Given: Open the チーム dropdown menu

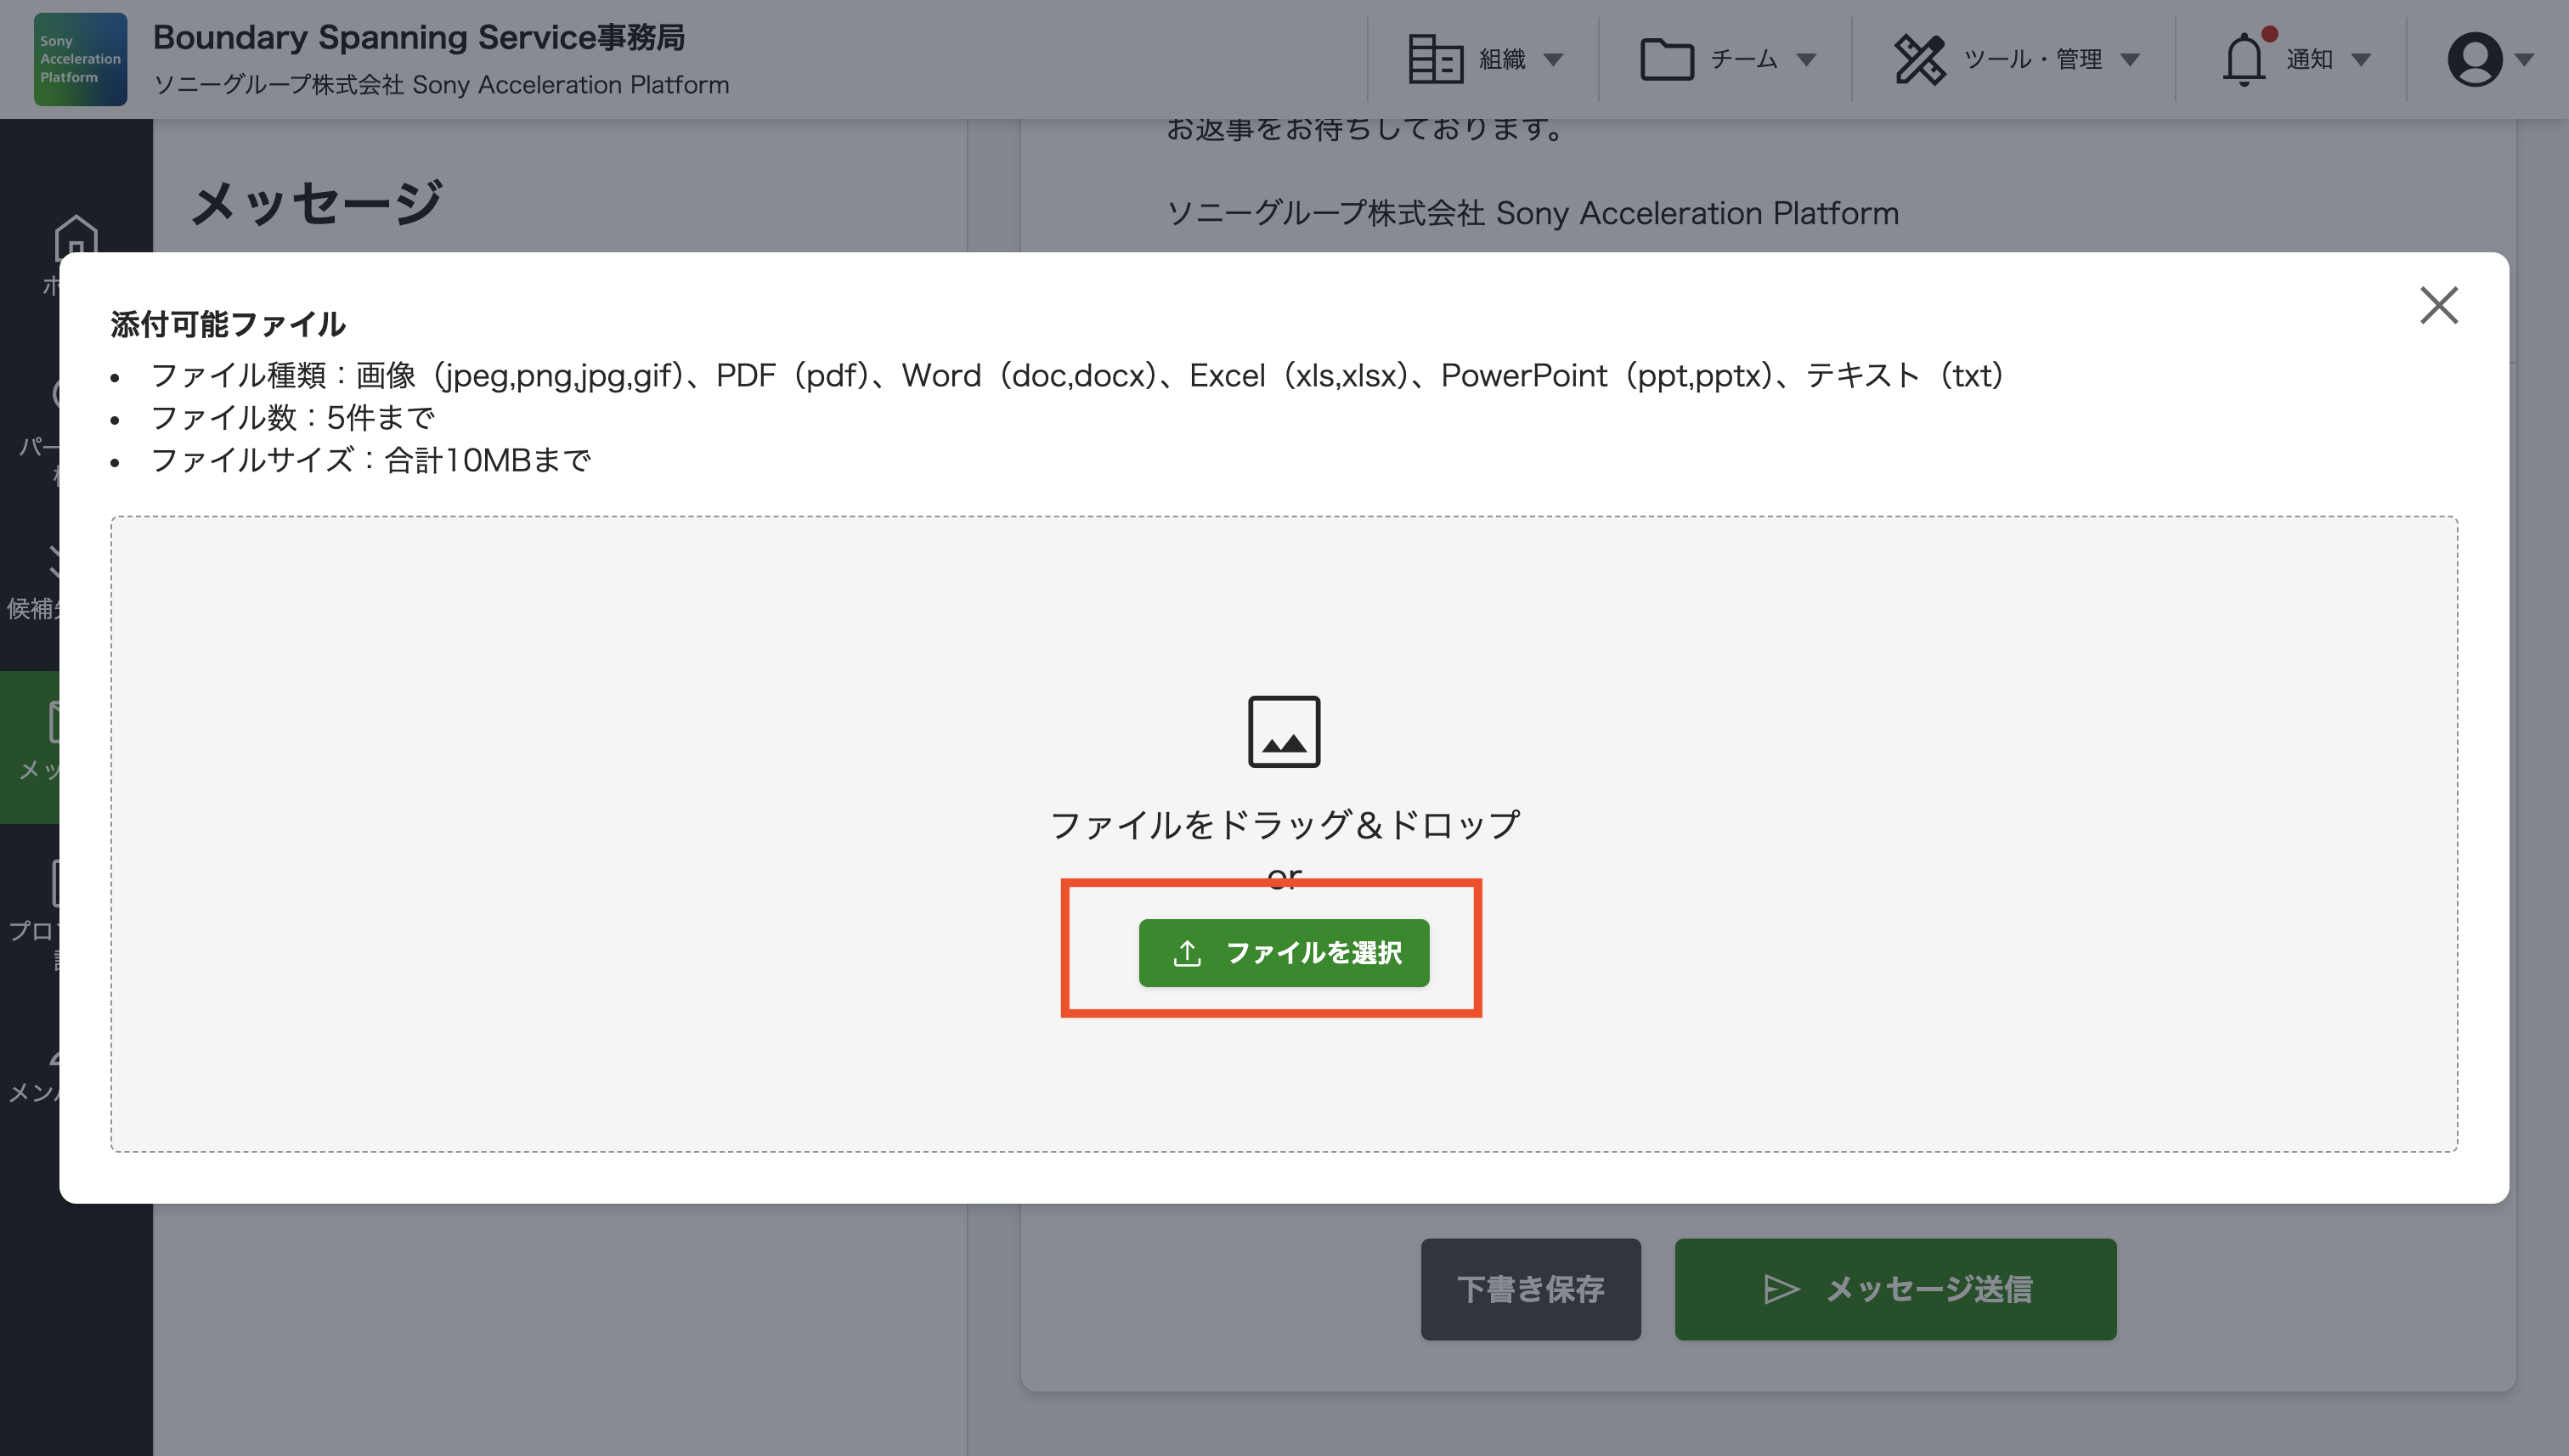Looking at the screenshot, I should click(1745, 60).
